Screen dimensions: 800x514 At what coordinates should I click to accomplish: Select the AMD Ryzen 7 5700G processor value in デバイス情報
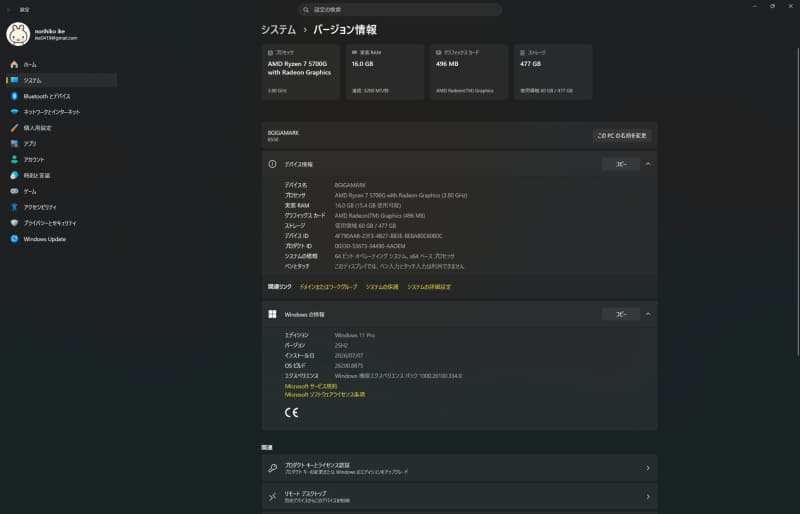click(x=401, y=195)
